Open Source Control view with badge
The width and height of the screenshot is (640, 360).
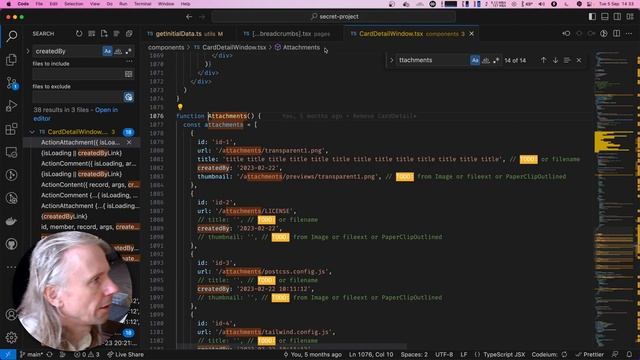pos(11,83)
